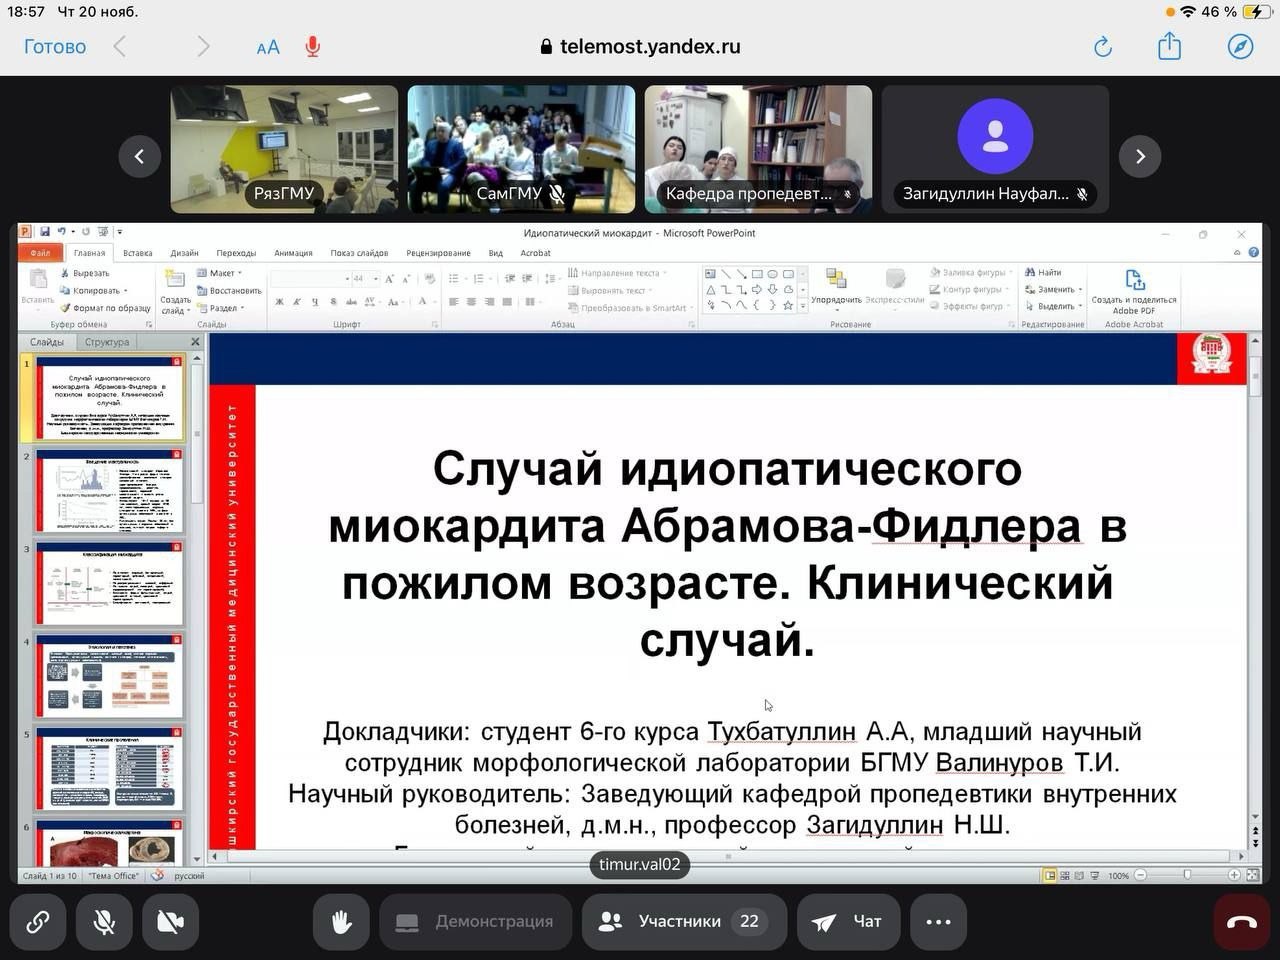Toggle the camera off button
This screenshot has height=960, width=1280.
click(x=170, y=921)
